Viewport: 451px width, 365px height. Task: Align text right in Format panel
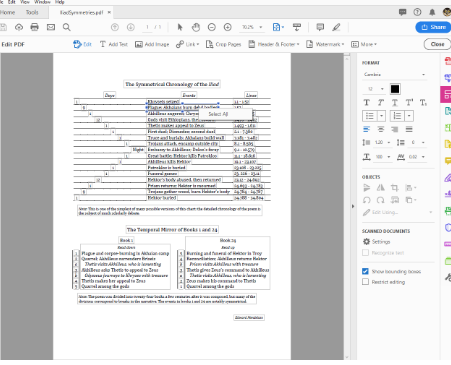(x=395, y=129)
